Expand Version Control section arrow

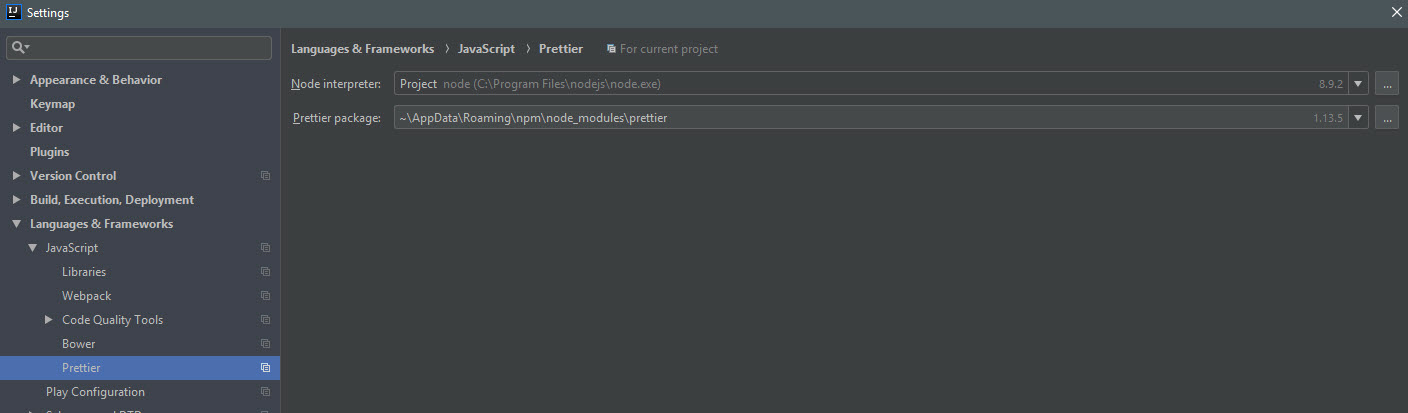point(16,176)
